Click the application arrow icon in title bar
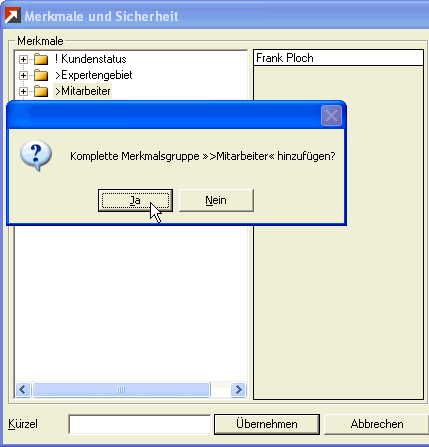429x447 pixels. (13, 15)
